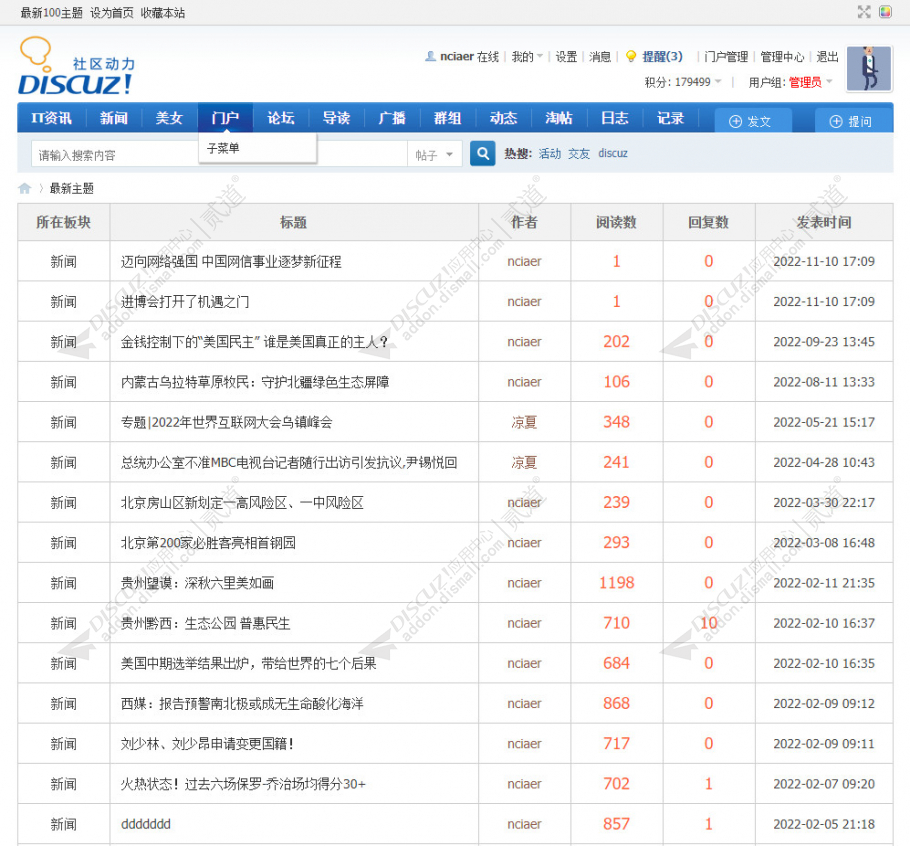This screenshot has width=910, height=846.
Task: Click the blue search magnifier button
Action: (x=482, y=154)
